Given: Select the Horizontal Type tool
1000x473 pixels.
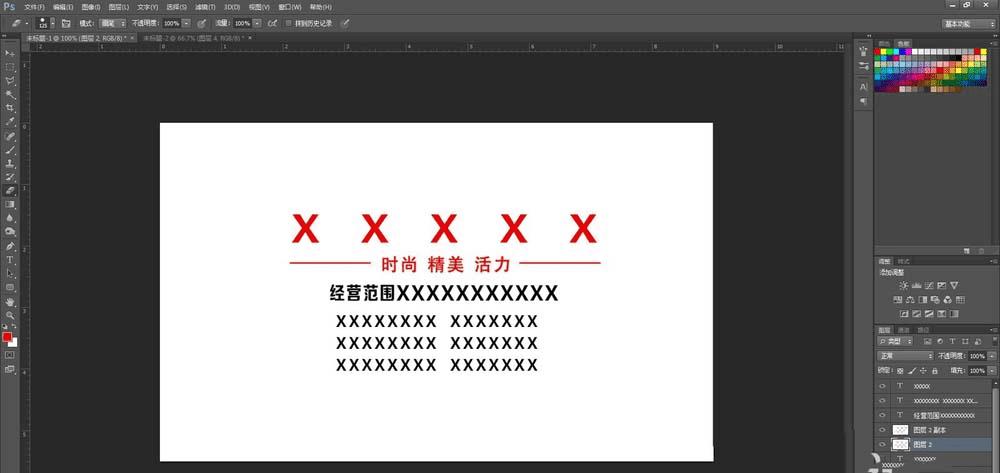Looking at the screenshot, I should tap(10, 260).
